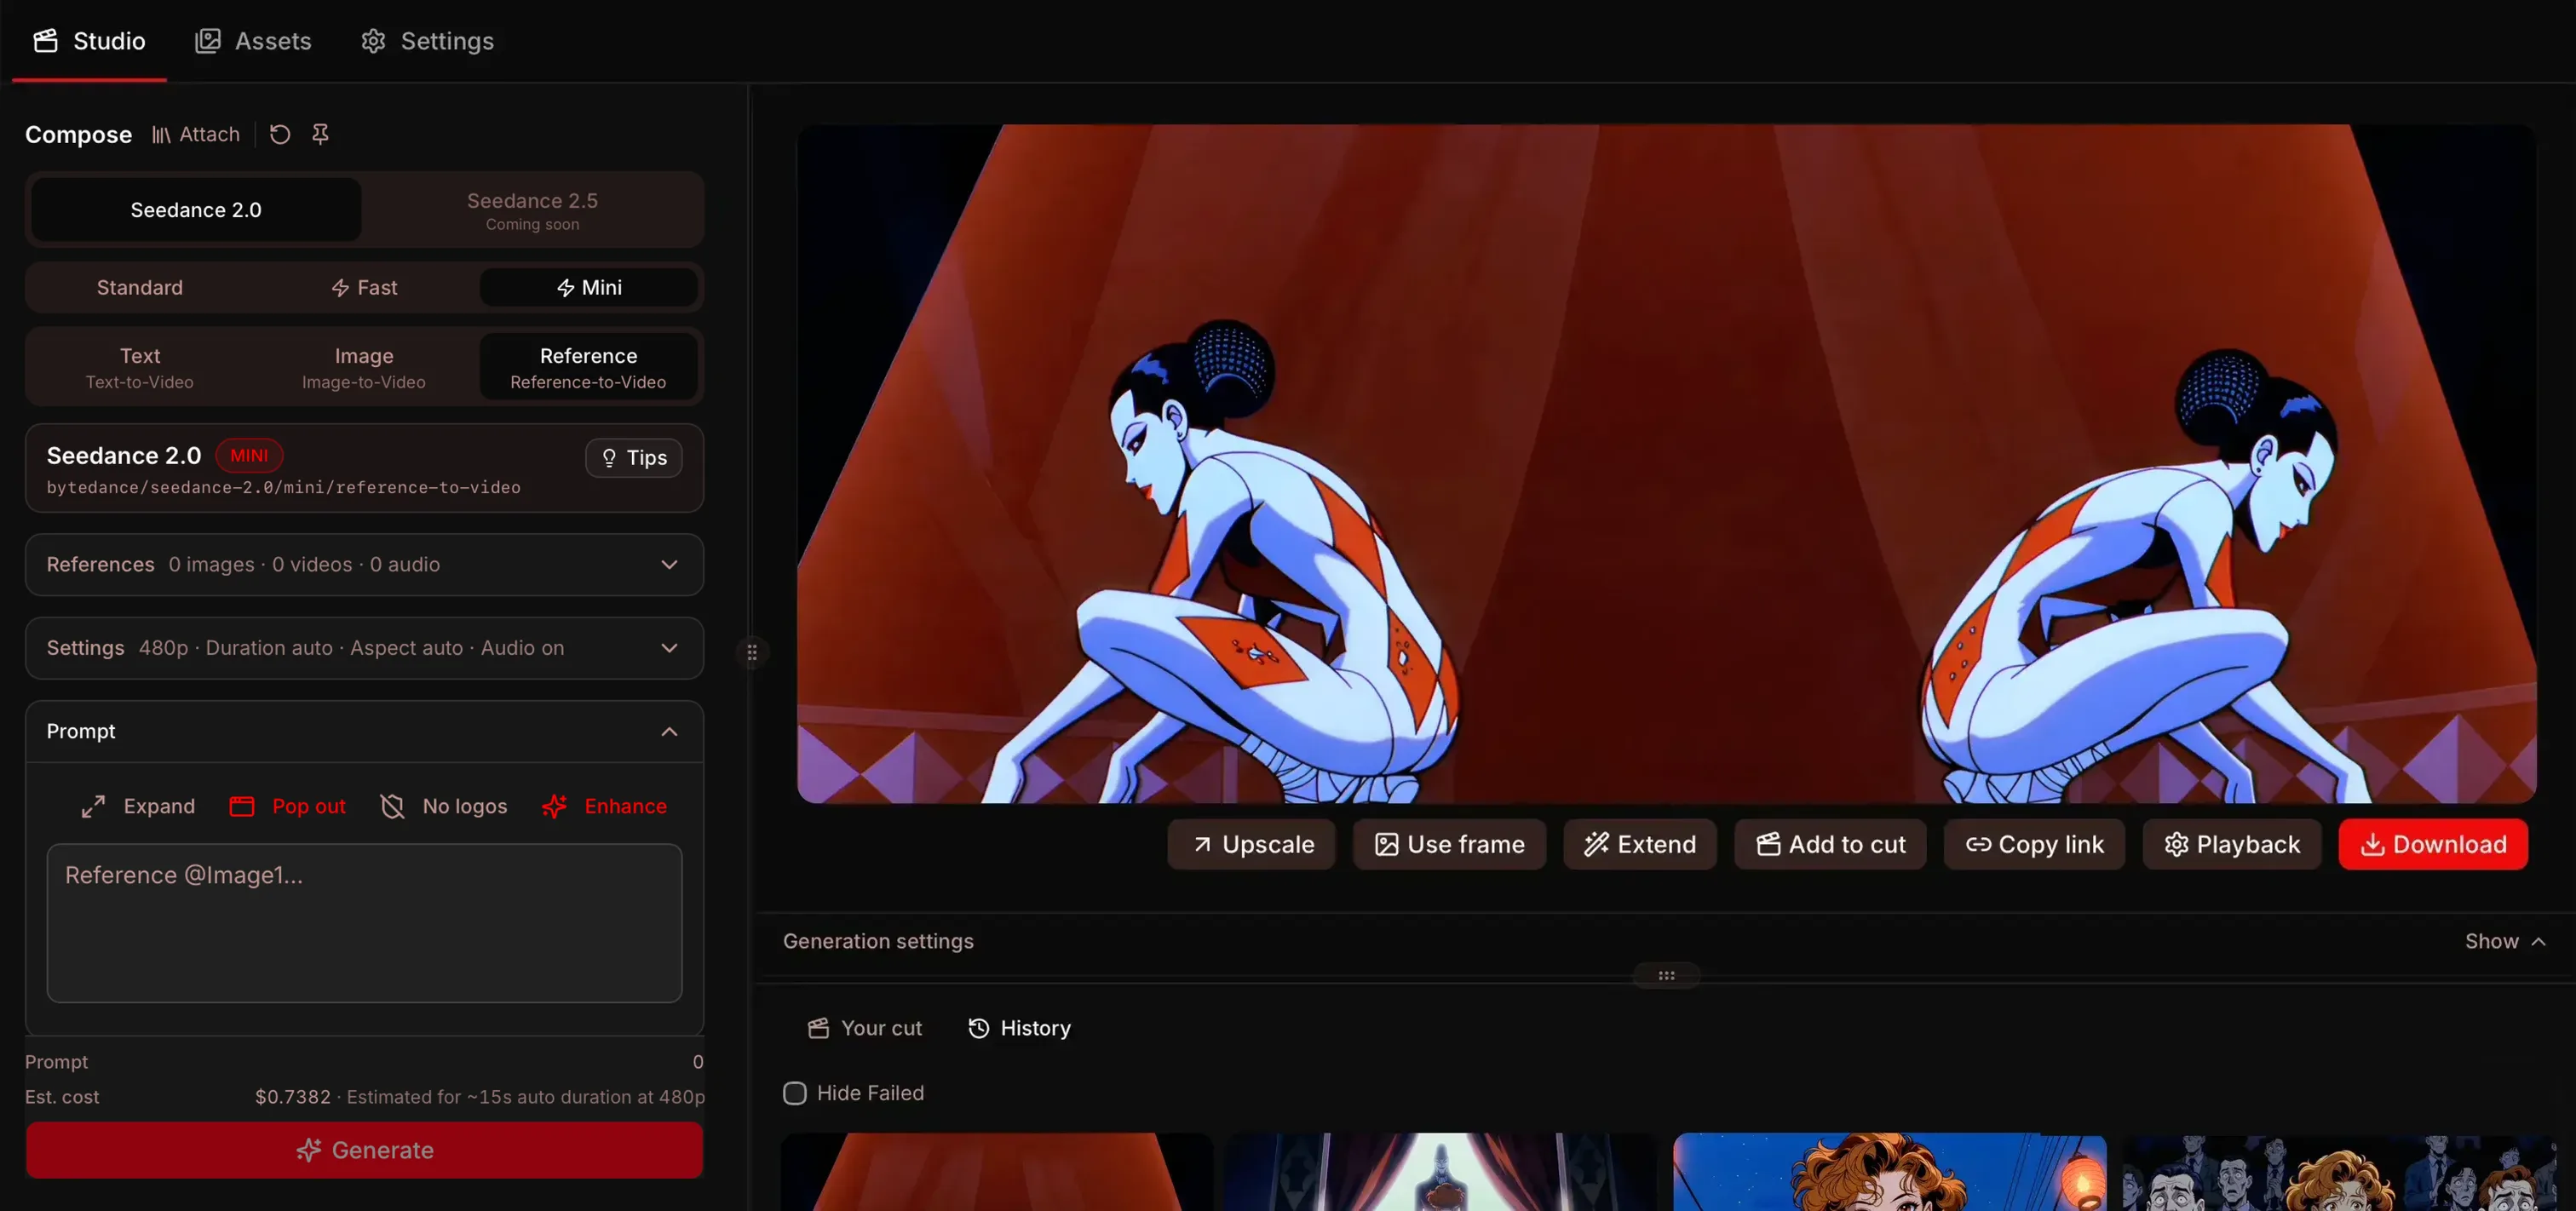The image size is (2576, 1211).
Task: Click the video preview image
Action: point(1666,463)
